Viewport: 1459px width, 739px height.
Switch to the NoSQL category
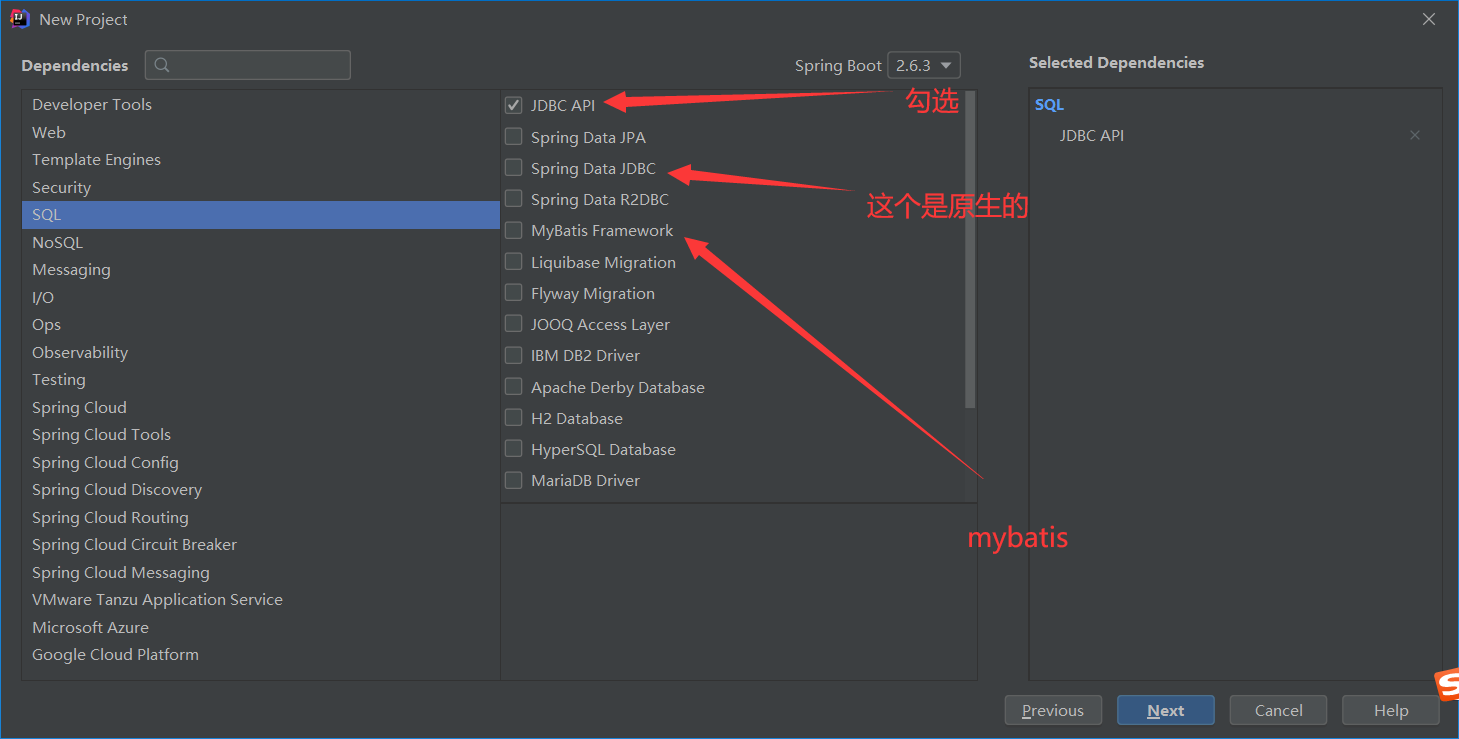[260, 242]
